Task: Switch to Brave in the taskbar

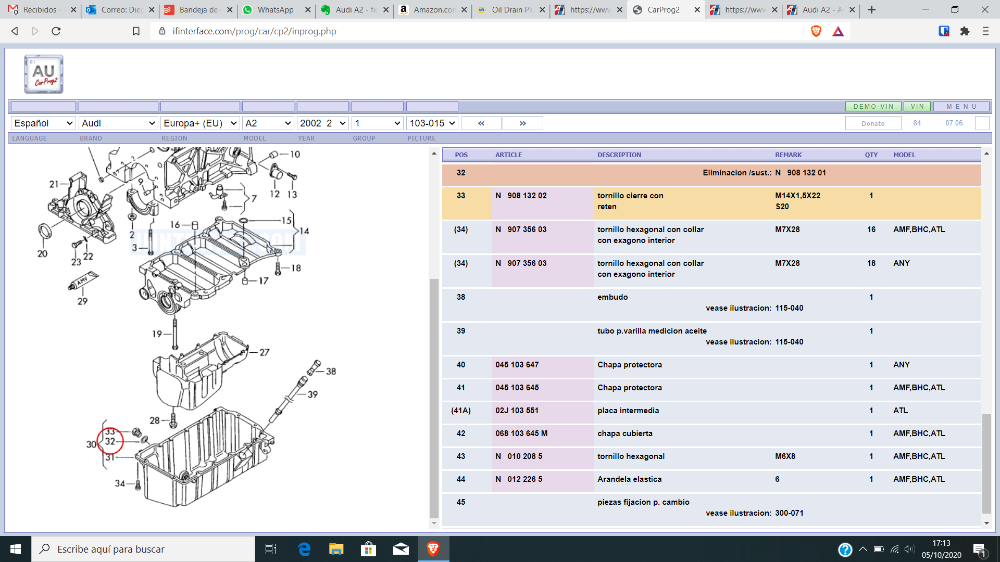Action: (x=433, y=549)
